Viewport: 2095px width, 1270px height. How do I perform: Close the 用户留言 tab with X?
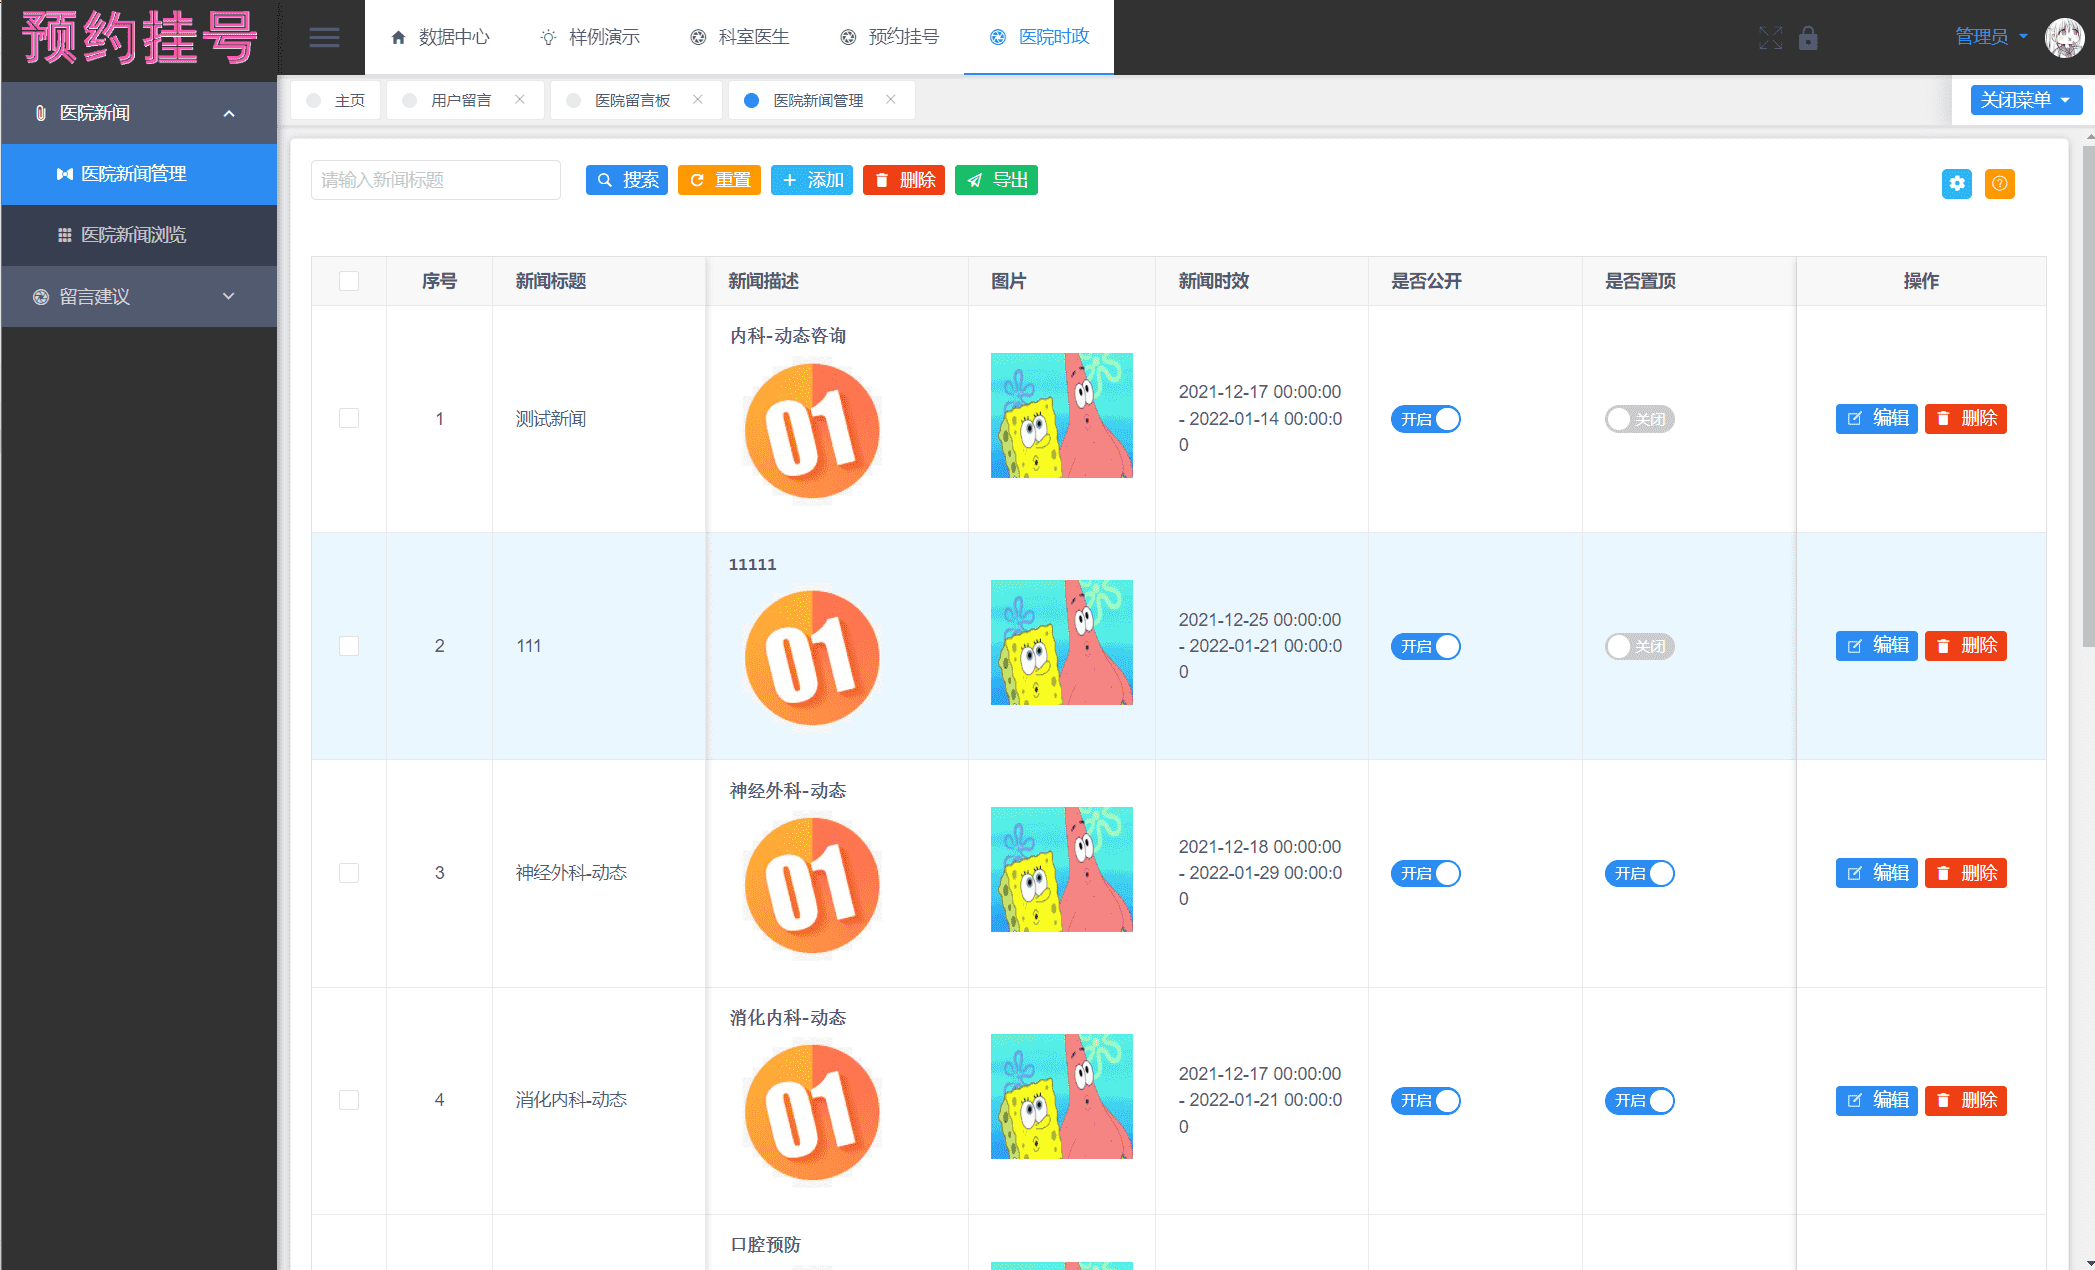tap(519, 99)
